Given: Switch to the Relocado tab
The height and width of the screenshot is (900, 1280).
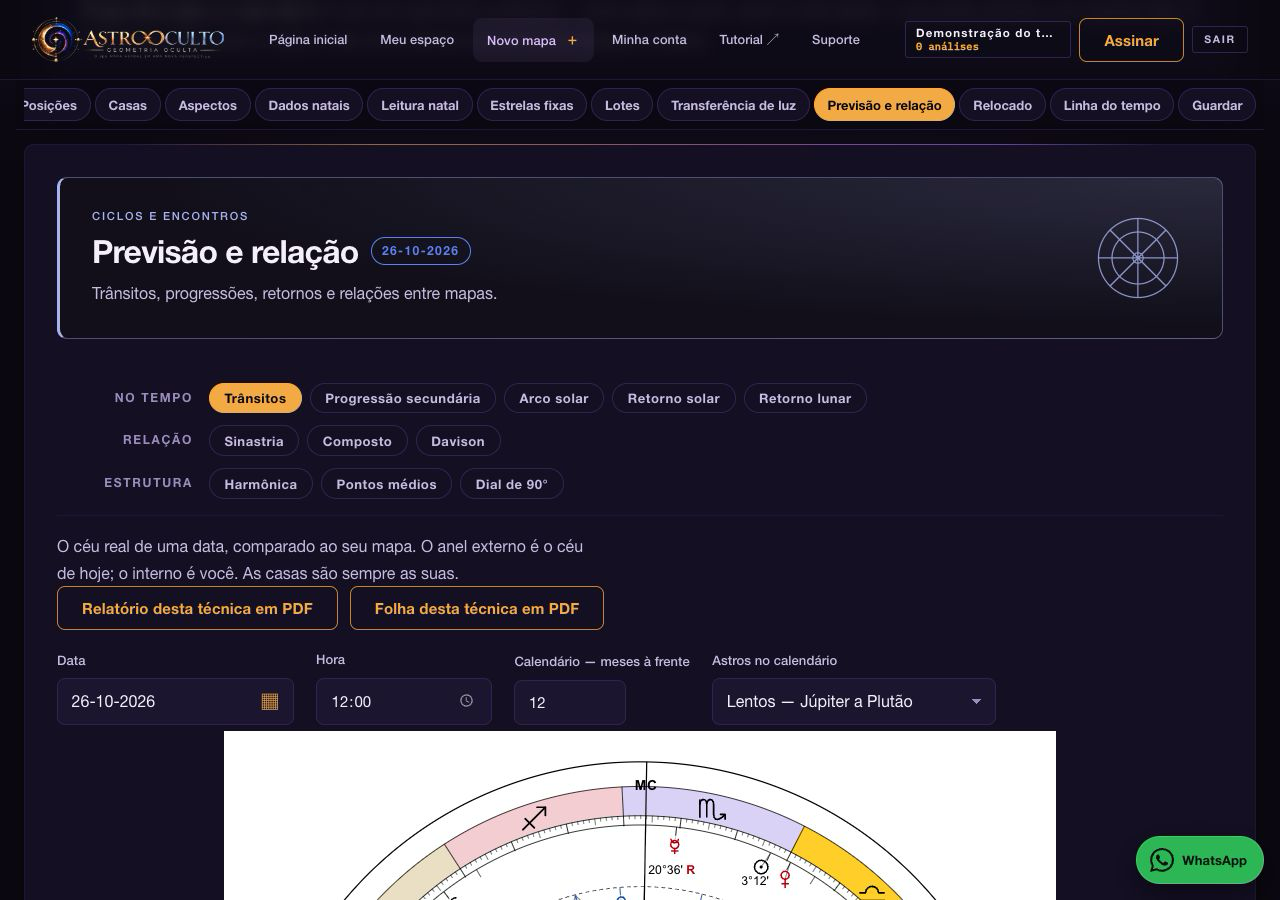Looking at the screenshot, I should coord(1003,105).
